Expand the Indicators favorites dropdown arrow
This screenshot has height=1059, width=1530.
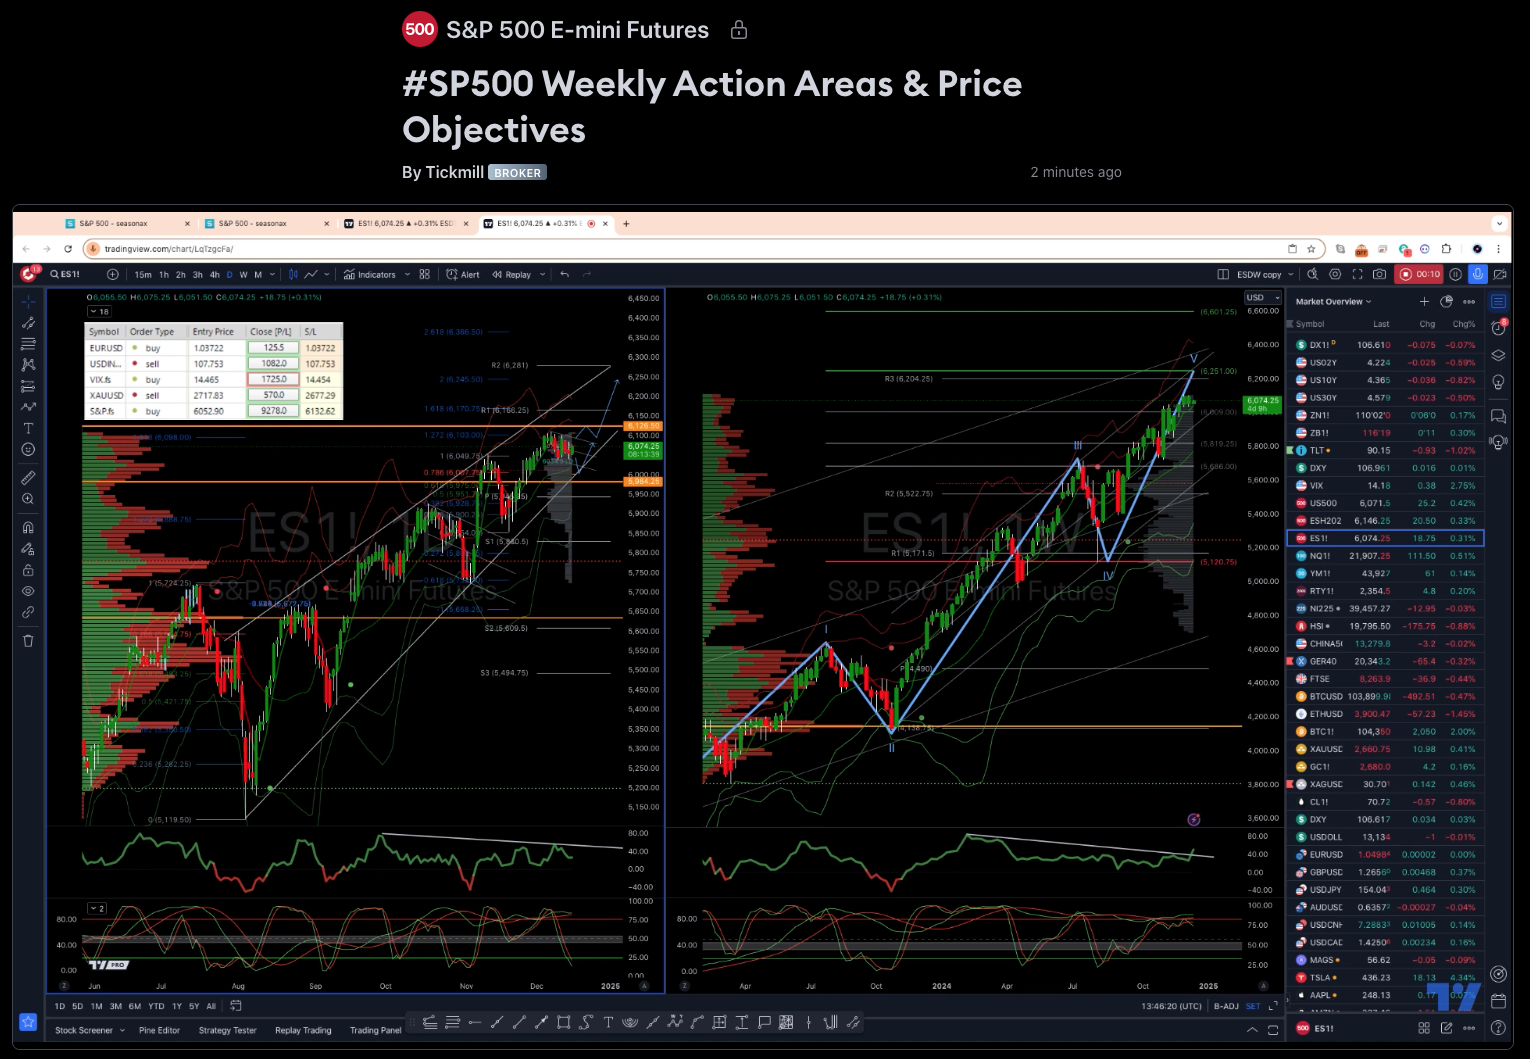[x=406, y=274]
